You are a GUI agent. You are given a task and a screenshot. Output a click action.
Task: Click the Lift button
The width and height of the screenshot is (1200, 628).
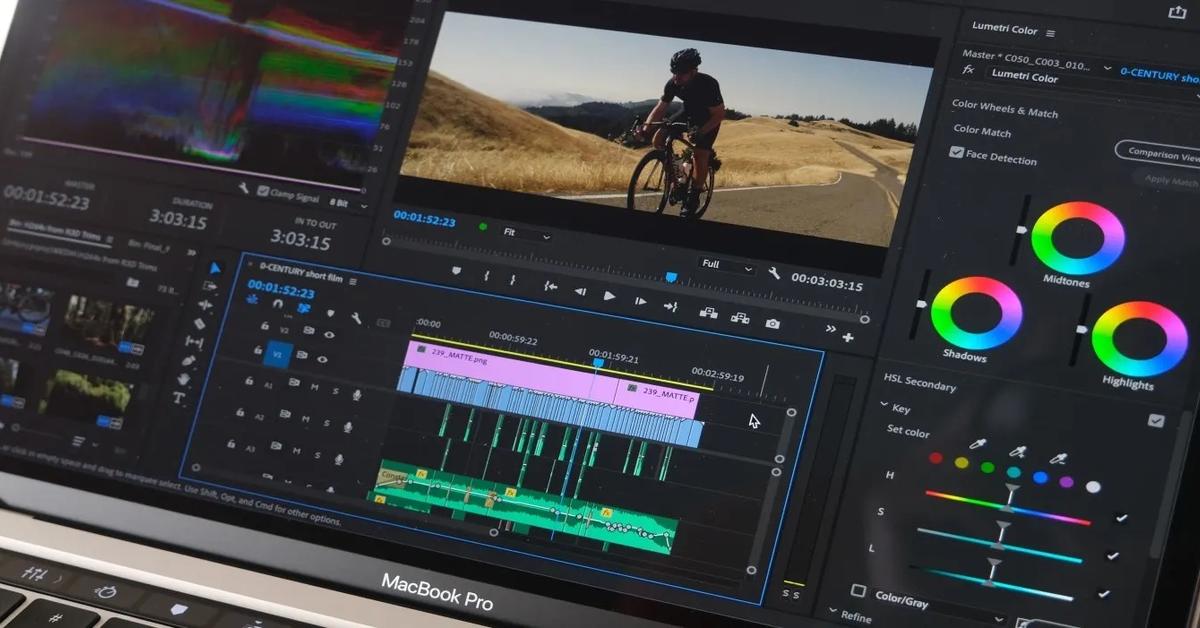pyautogui.click(x=708, y=313)
